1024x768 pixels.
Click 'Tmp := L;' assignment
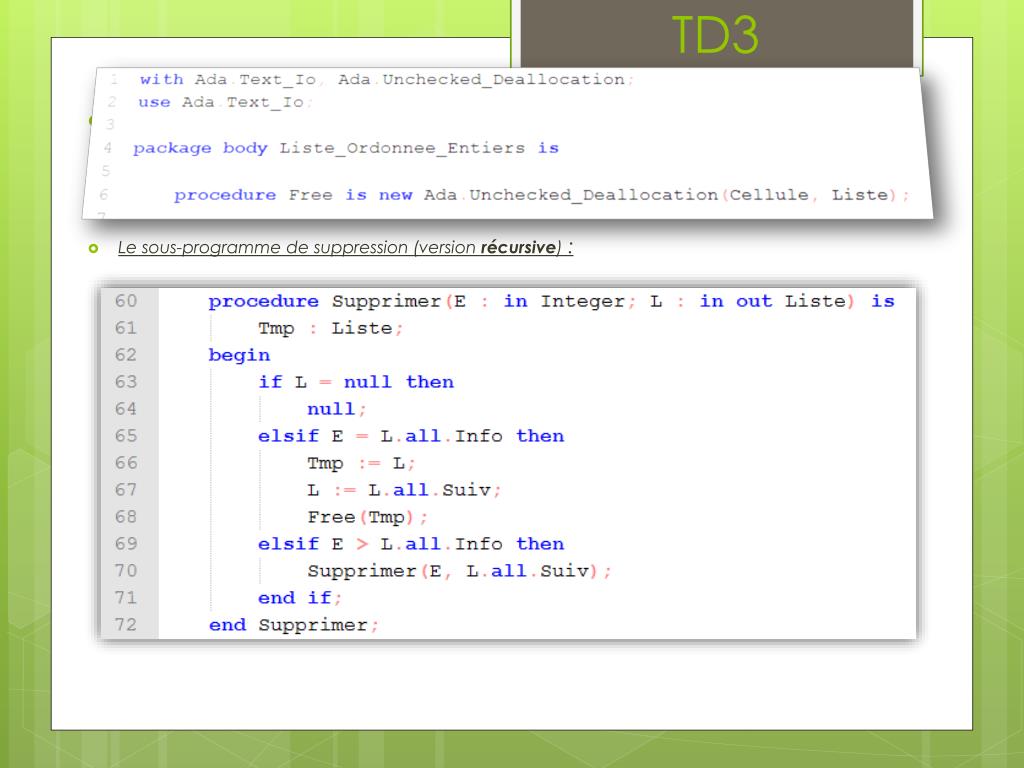tap(361, 464)
